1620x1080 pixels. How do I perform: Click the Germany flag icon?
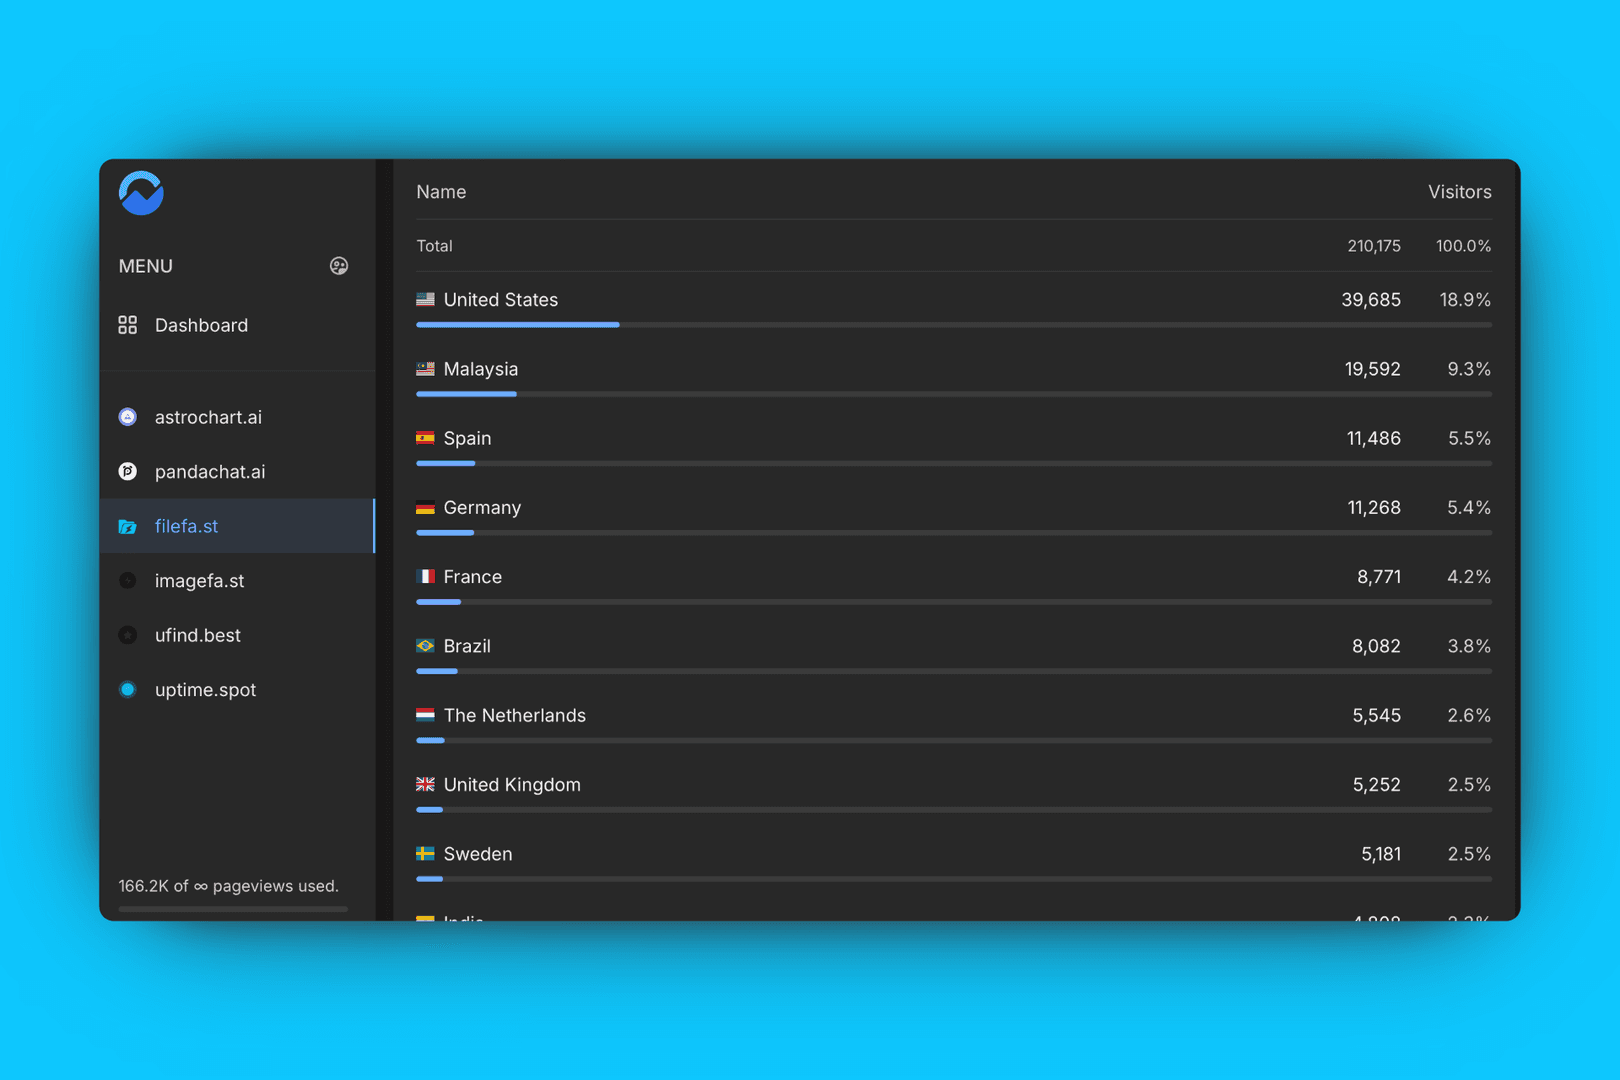pos(425,507)
